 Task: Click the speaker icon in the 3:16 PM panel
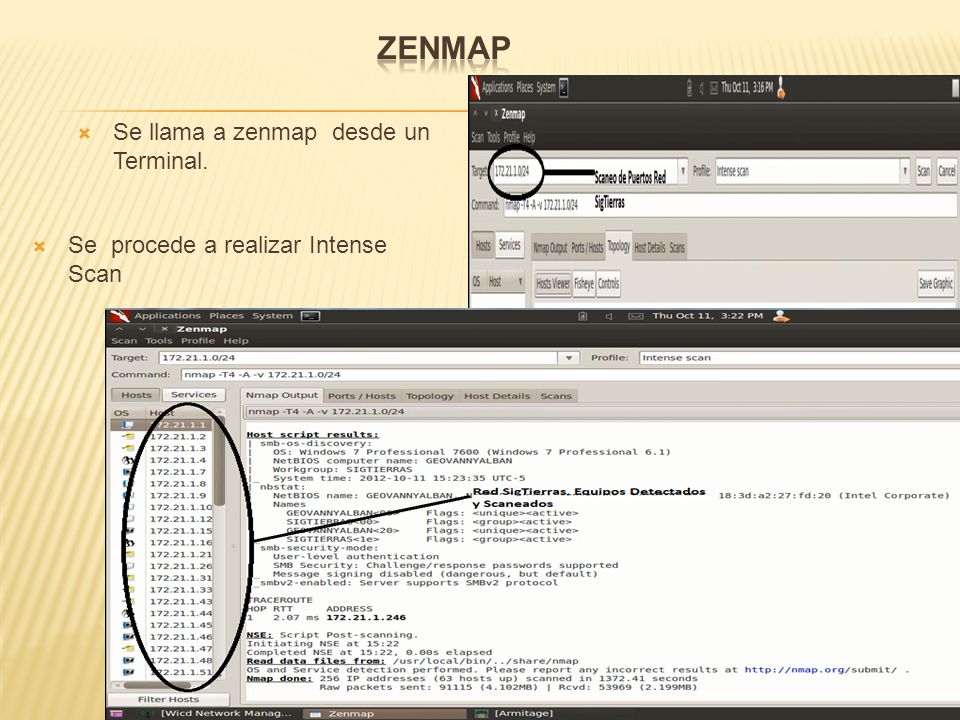pyautogui.click(x=702, y=88)
